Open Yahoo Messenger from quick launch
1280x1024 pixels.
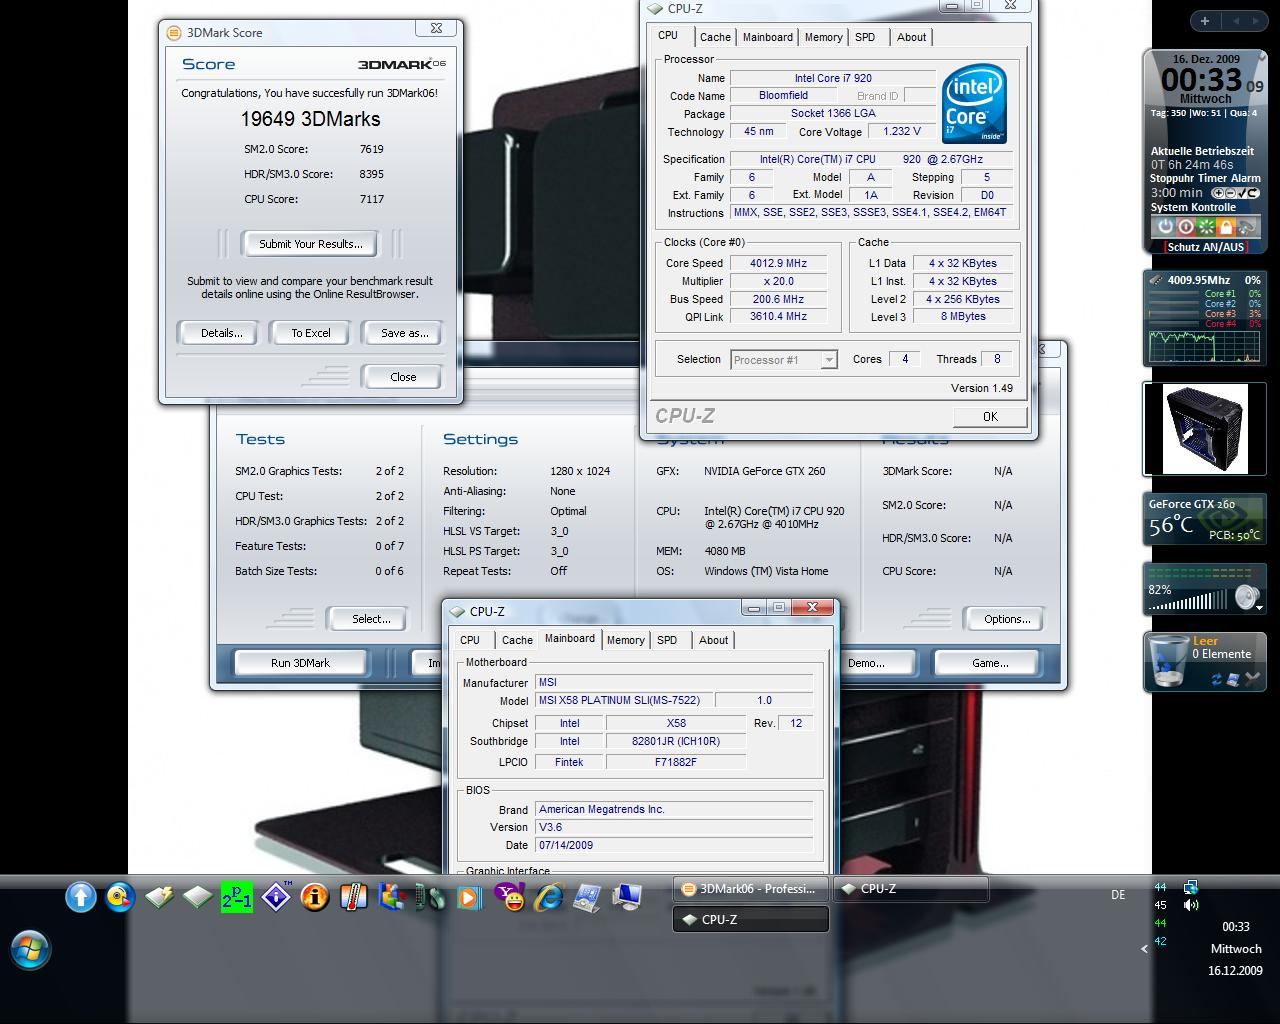coord(509,897)
